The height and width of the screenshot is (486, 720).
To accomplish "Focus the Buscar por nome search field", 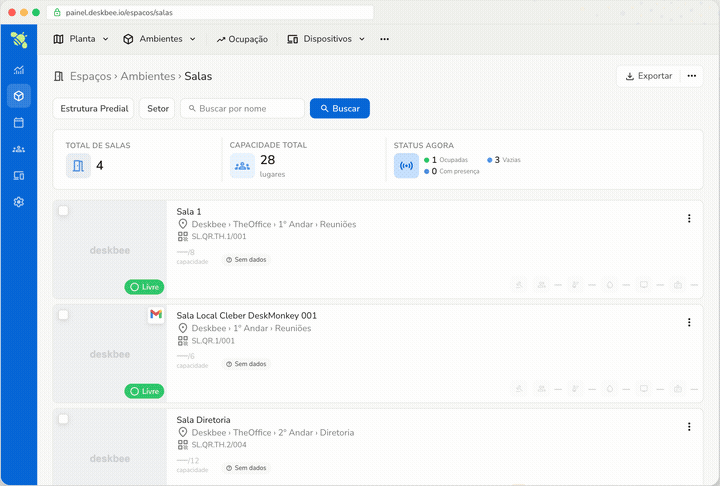I will (242, 108).
